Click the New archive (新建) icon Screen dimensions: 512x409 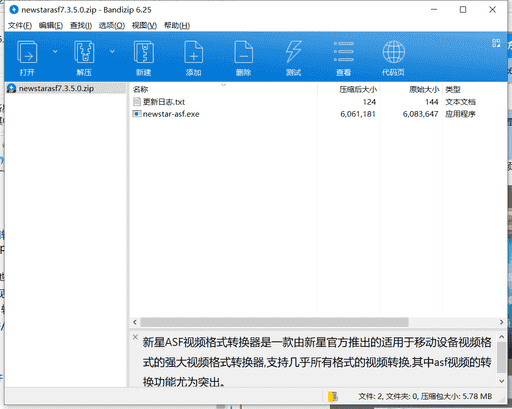(x=144, y=52)
